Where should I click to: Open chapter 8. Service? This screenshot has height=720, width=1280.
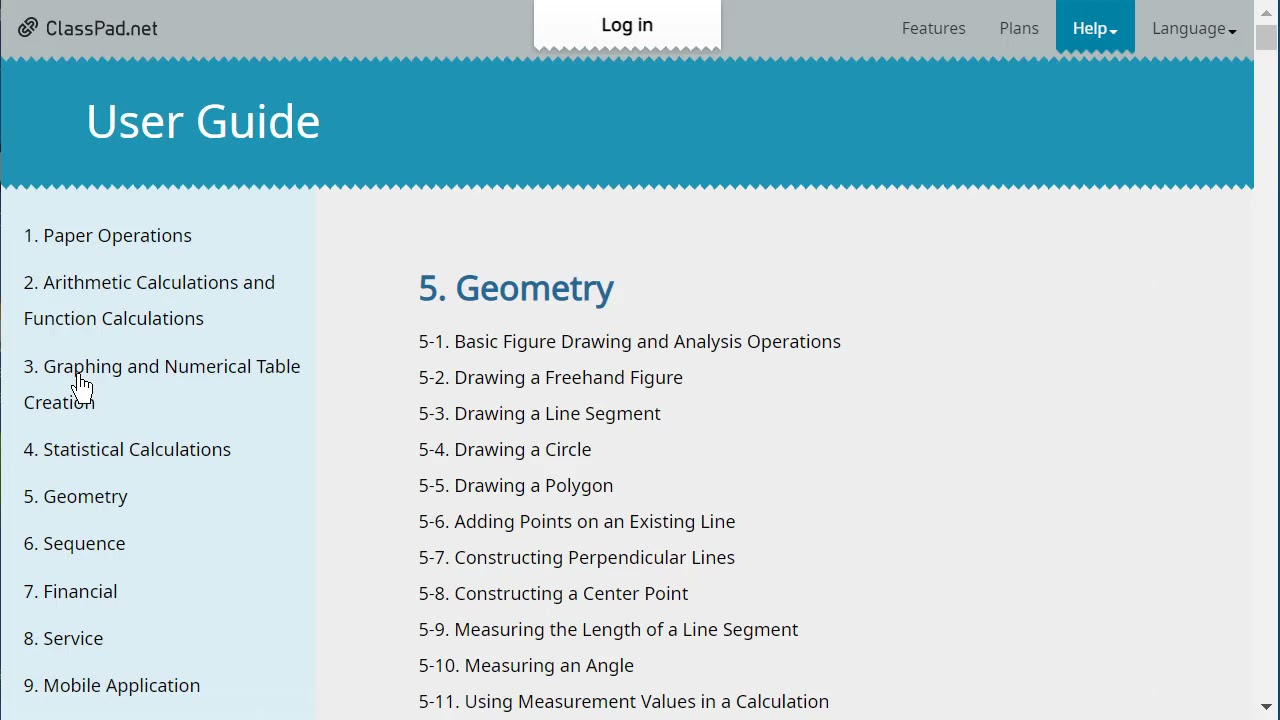tap(64, 638)
